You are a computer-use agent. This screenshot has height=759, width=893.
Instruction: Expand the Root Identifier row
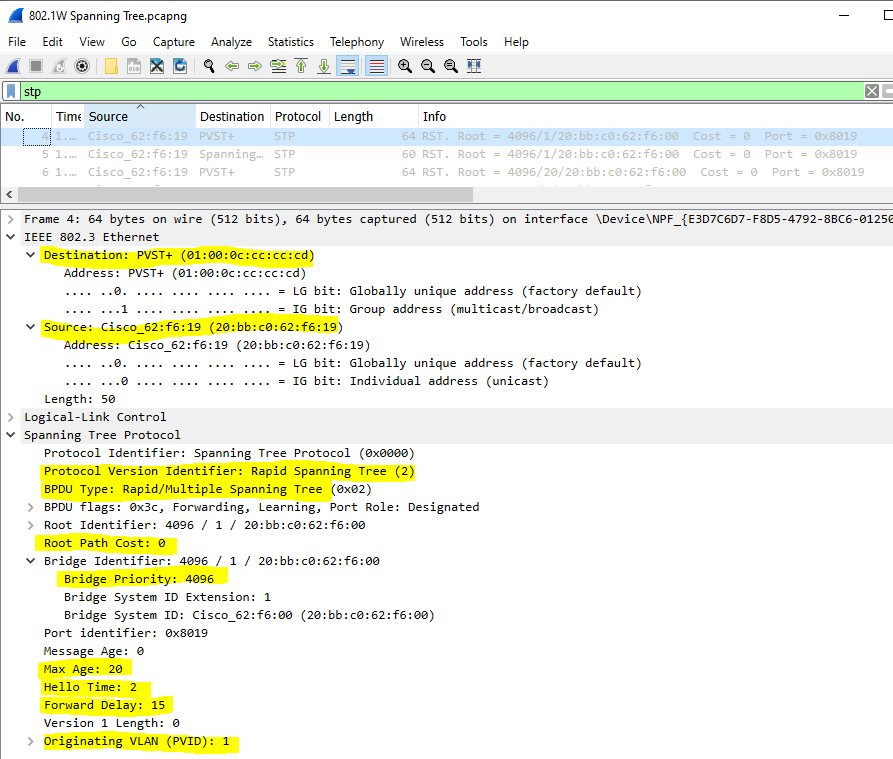pos(31,525)
